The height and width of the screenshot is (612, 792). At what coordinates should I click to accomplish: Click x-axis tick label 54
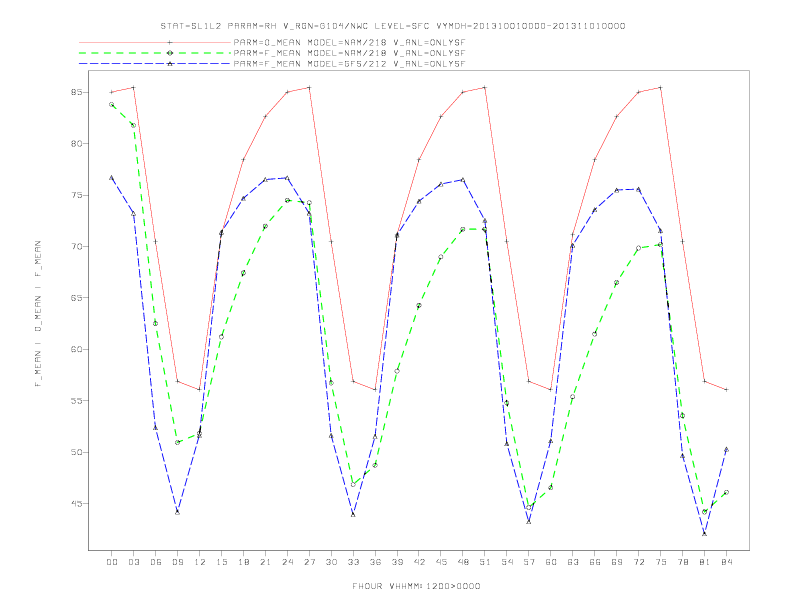point(507,562)
